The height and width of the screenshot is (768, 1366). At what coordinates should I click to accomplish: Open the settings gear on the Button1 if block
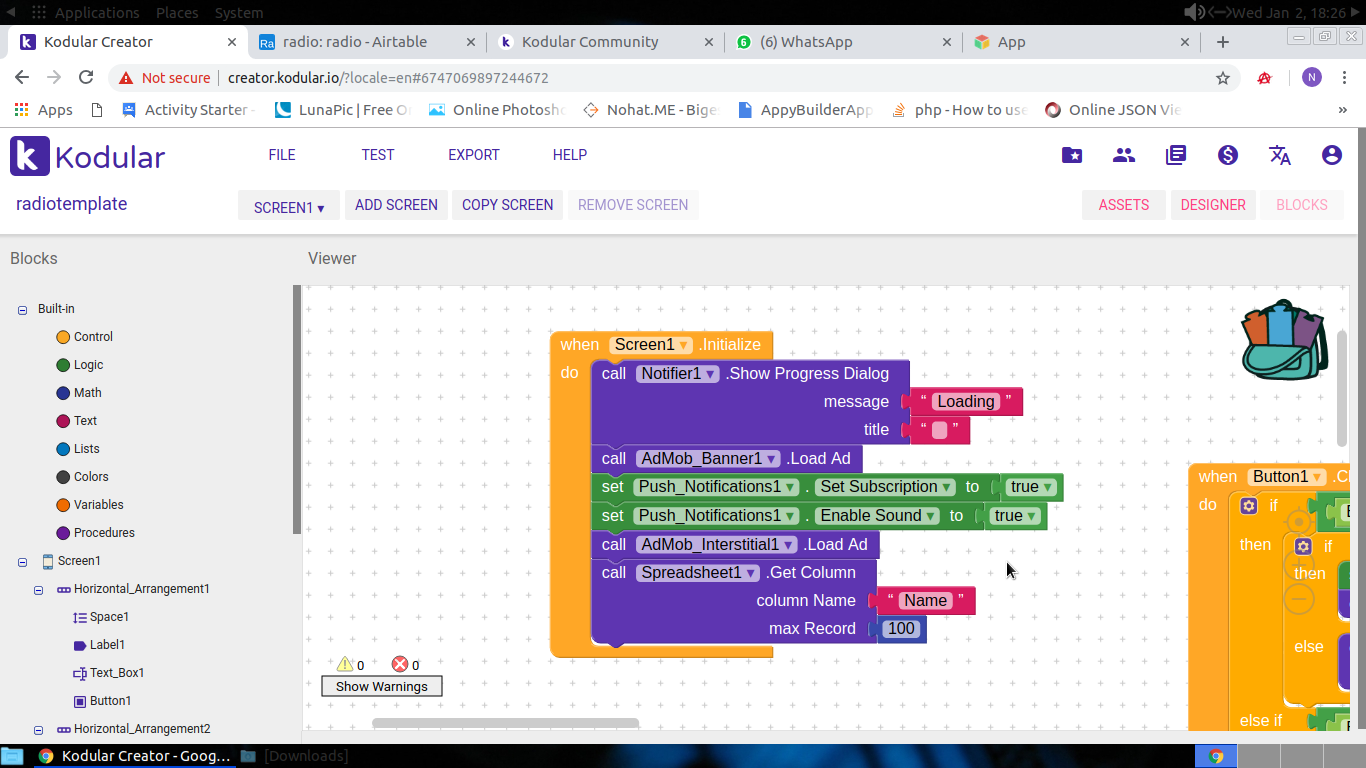(1248, 506)
